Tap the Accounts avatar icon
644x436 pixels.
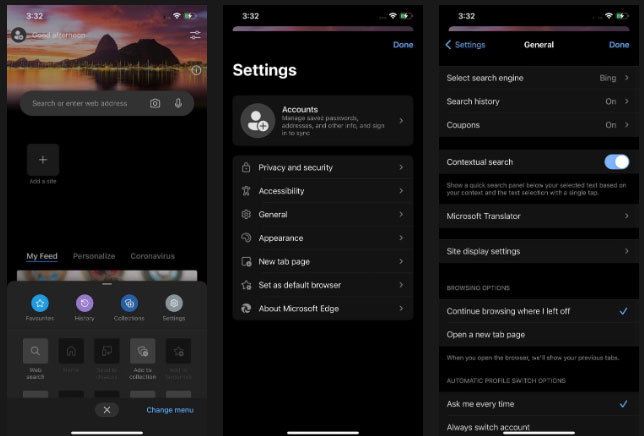[x=258, y=121]
